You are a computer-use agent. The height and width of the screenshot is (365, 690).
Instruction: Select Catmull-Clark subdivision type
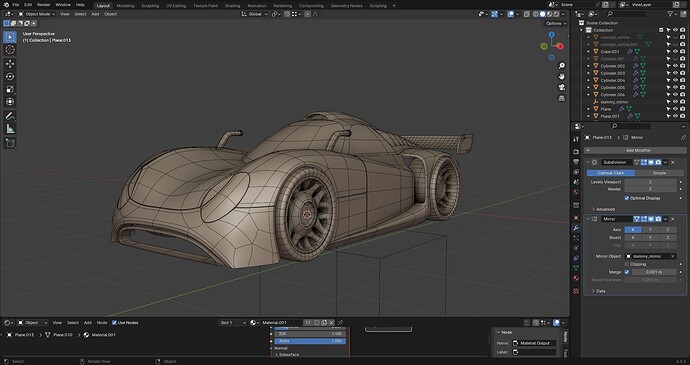pyautogui.click(x=610, y=173)
